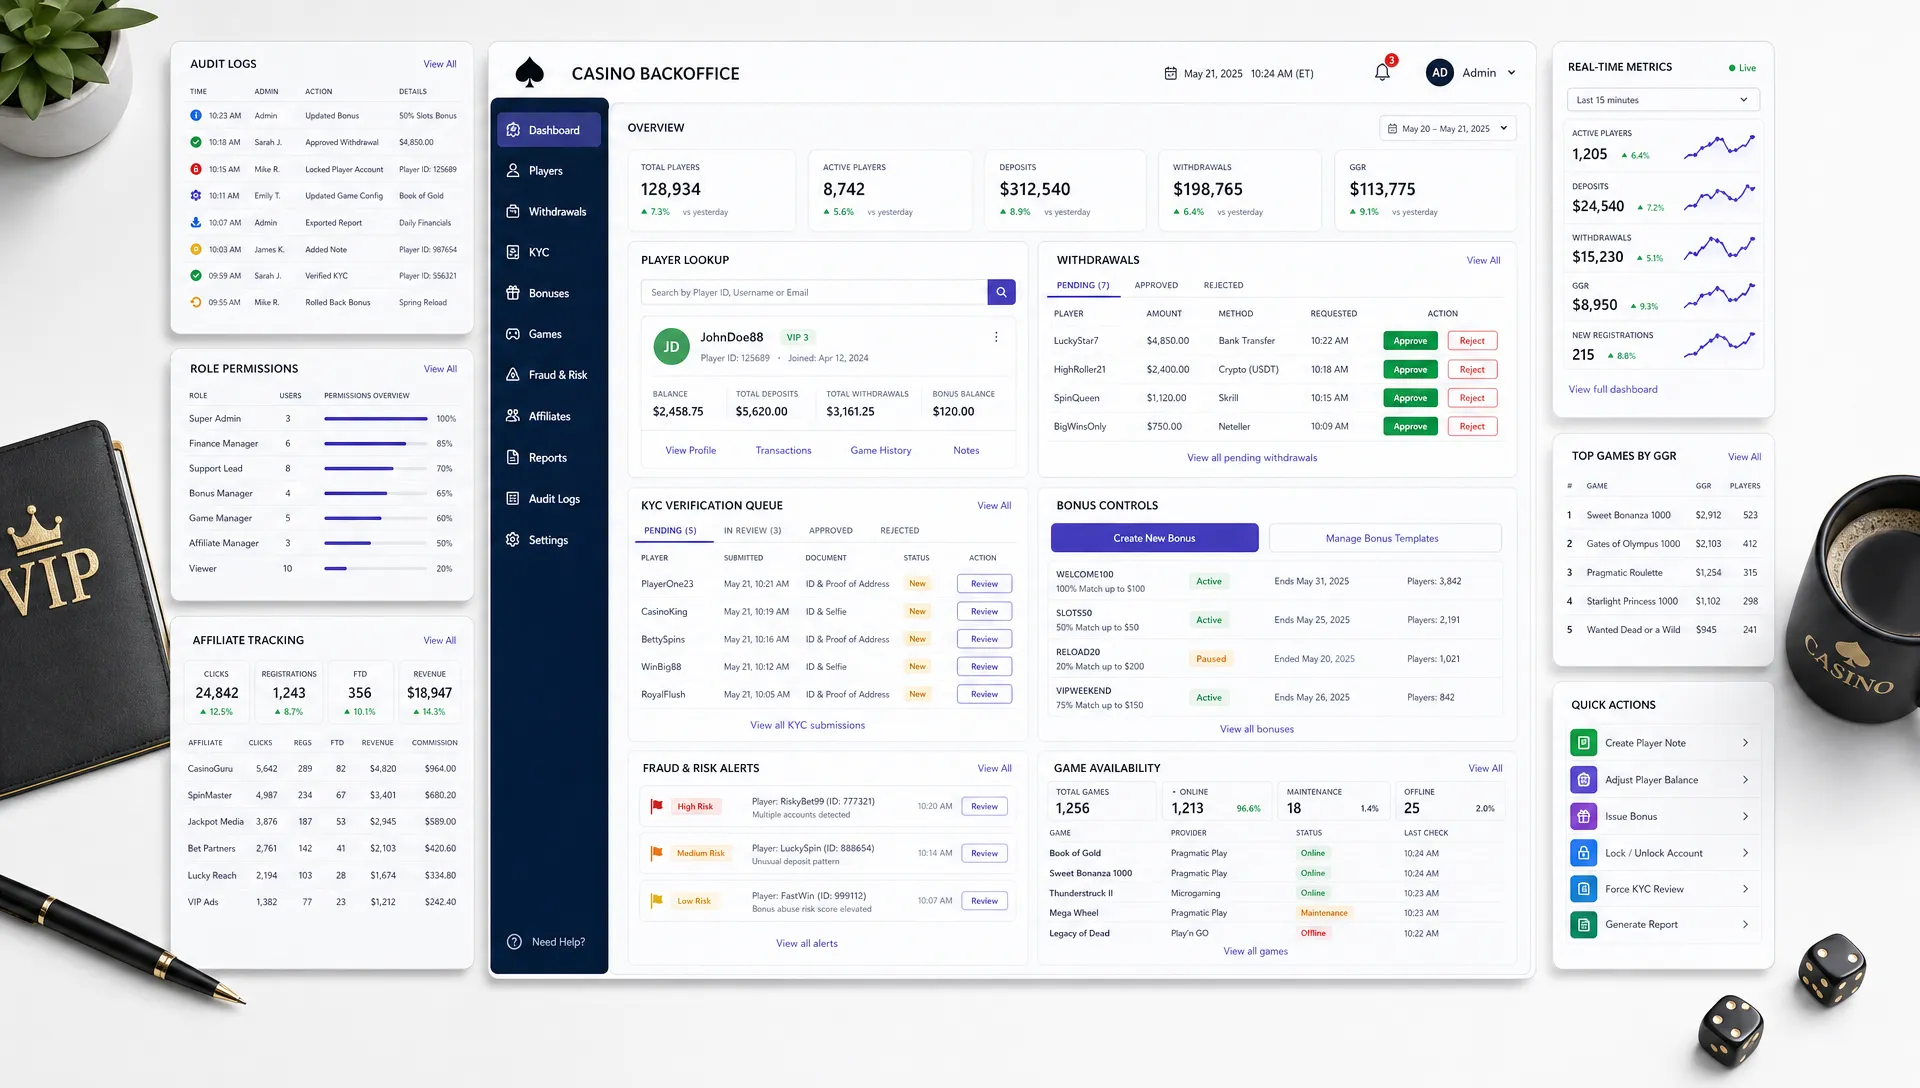This screenshot has height=1088, width=1920.
Task: Open JohnDoe88 three-dot options menu
Action: click(x=996, y=337)
